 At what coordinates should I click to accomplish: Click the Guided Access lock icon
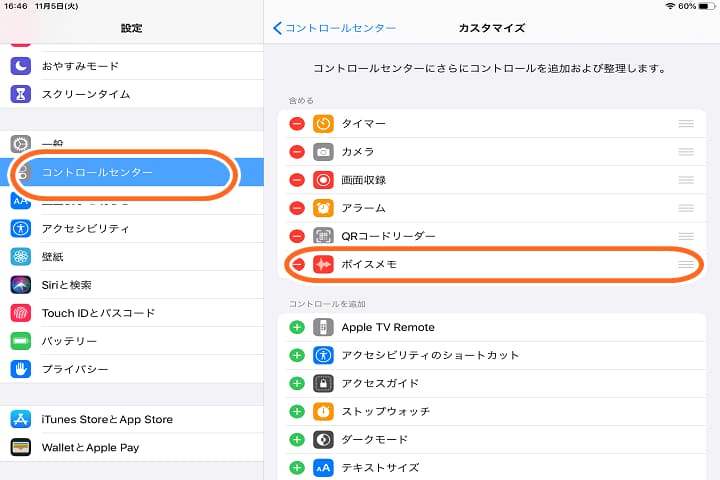[323, 383]
